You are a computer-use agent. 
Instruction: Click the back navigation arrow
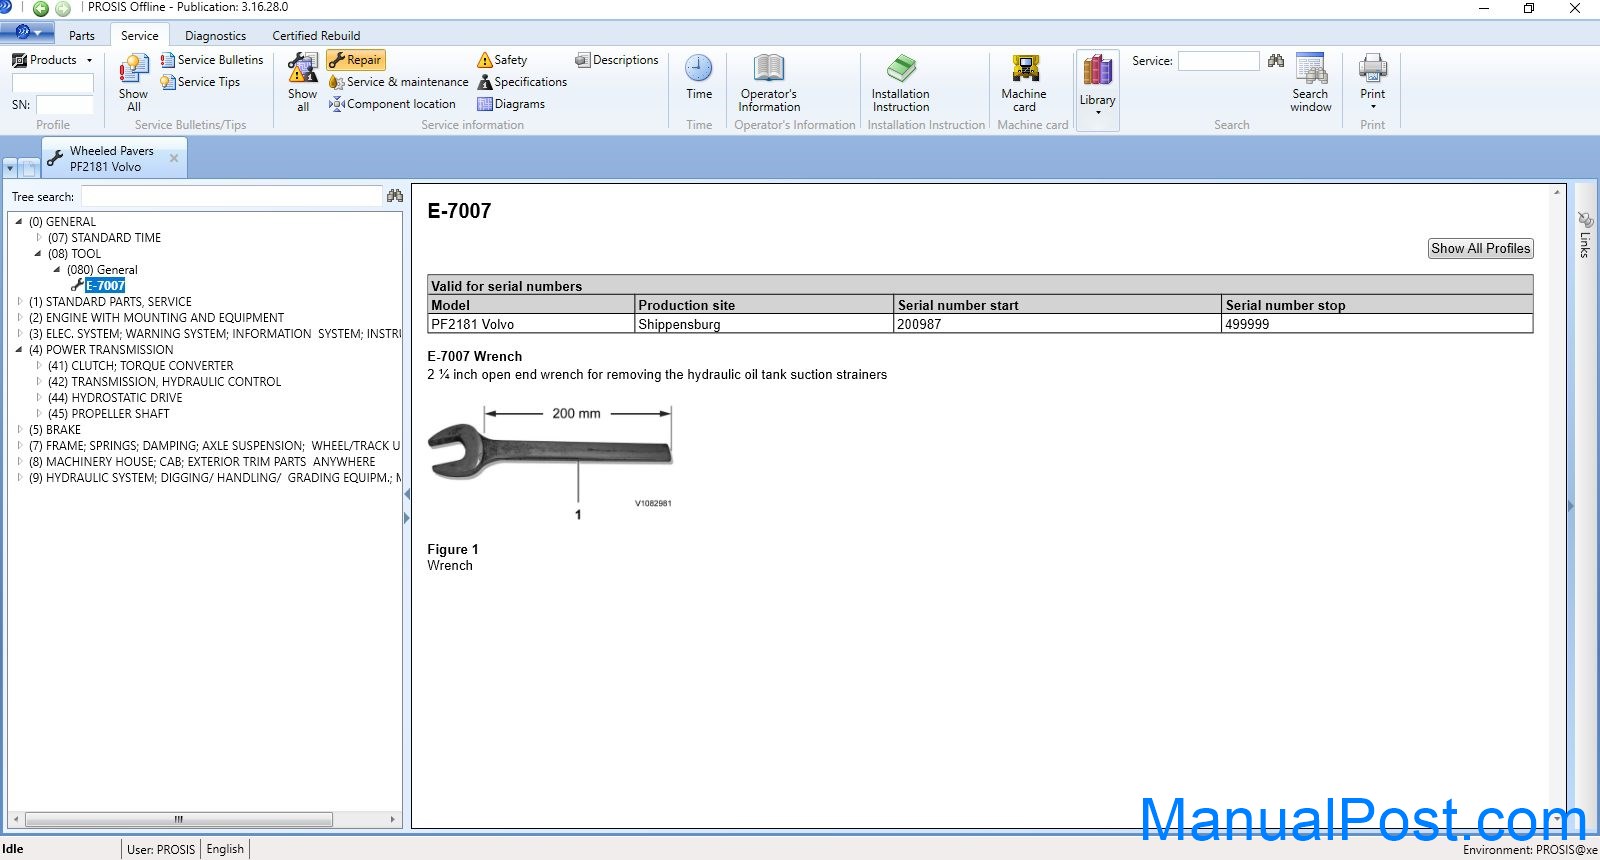[40, 8]
